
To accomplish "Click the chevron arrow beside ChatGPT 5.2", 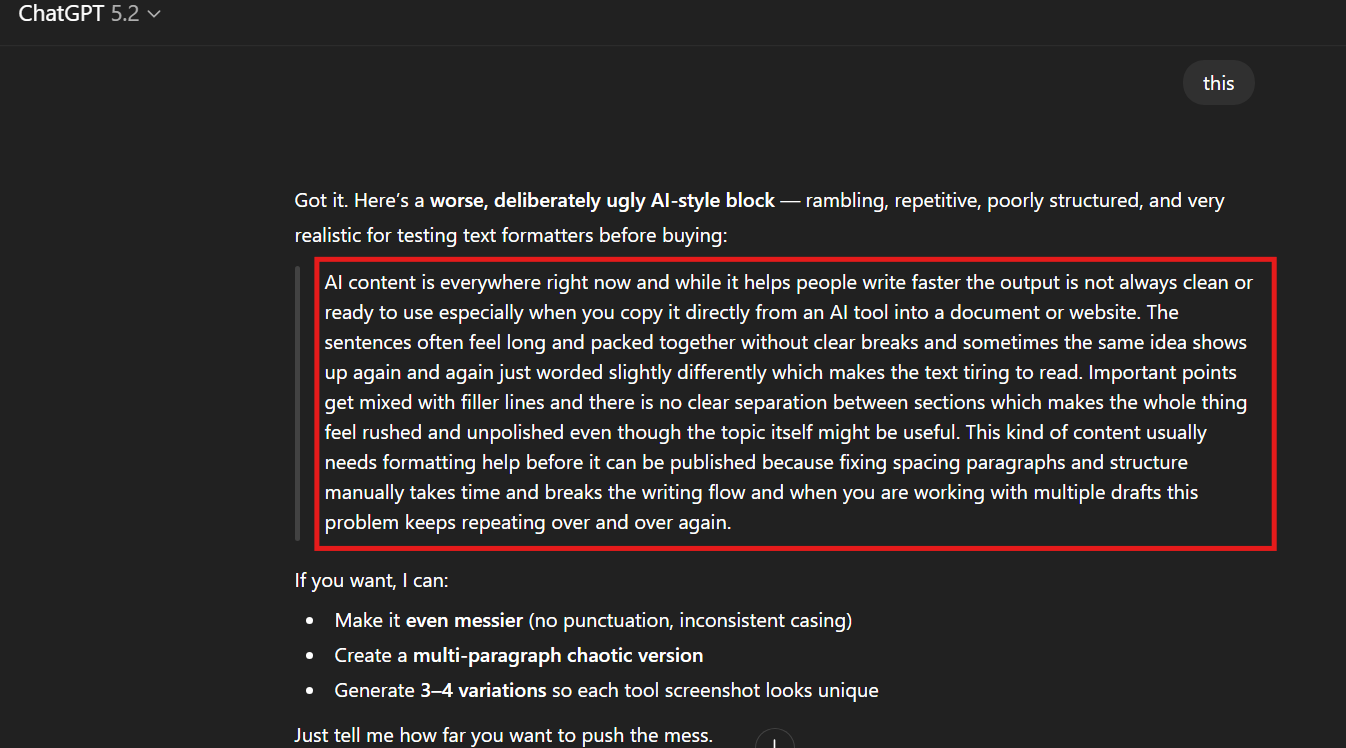I will (x=153, y=15).
